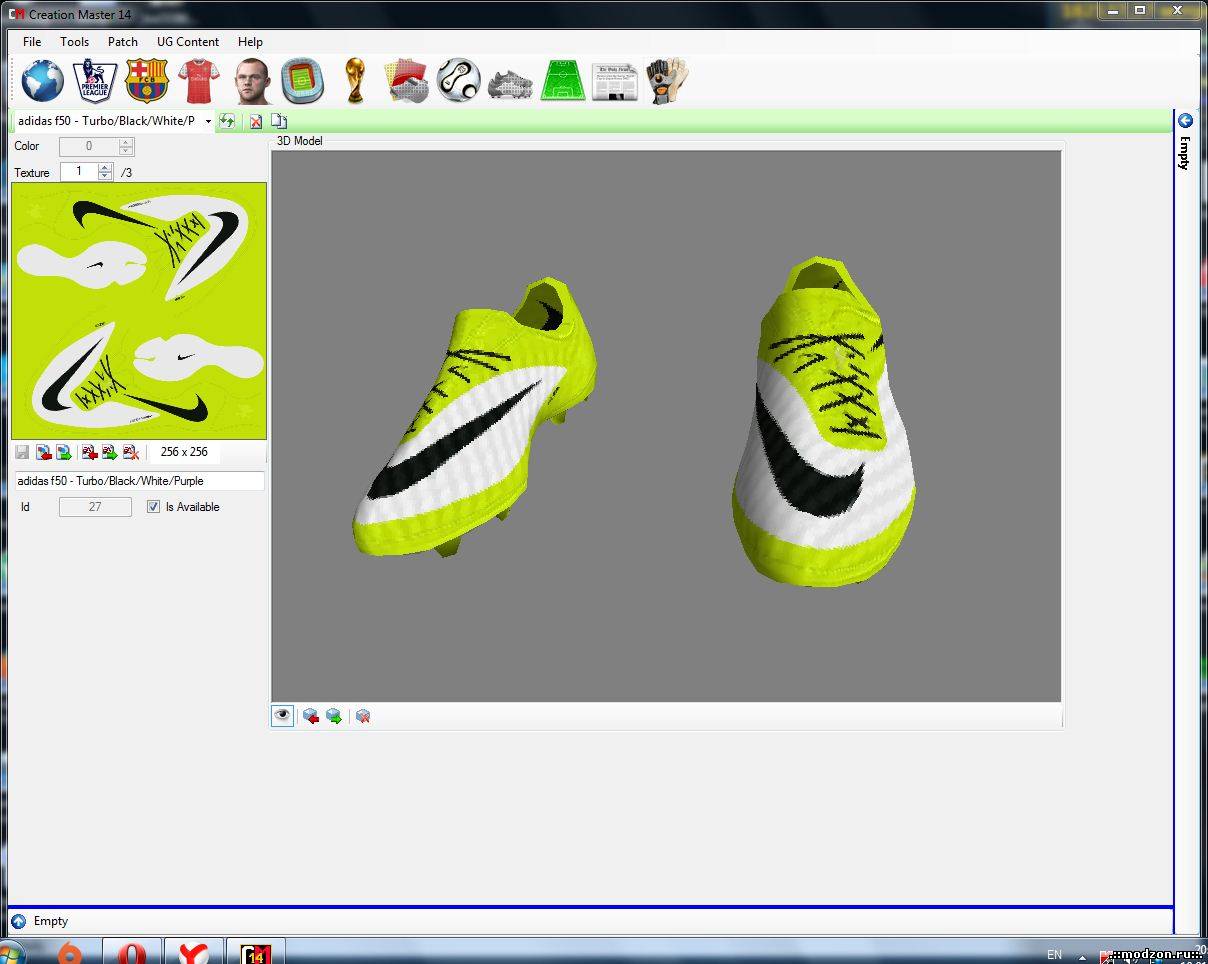Decrease the Texture number with down arrow

105,177
